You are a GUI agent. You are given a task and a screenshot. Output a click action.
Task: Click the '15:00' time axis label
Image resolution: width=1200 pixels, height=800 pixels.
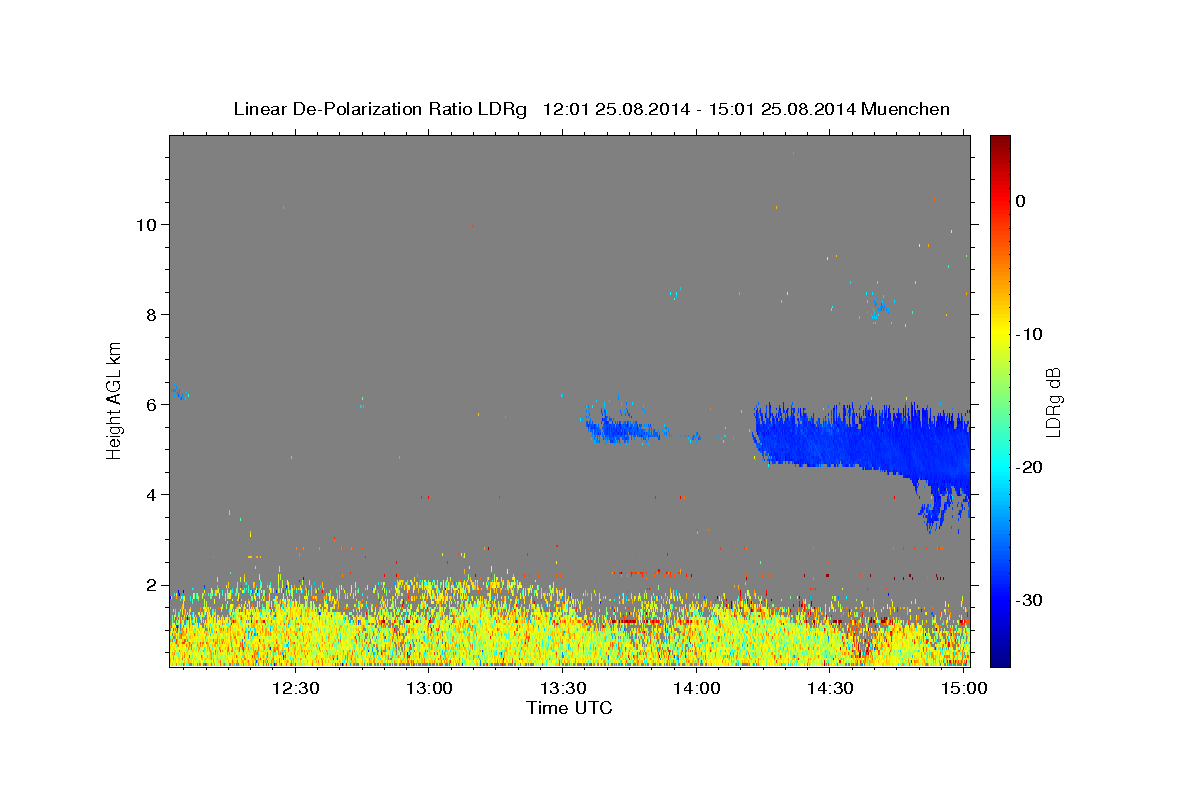click(x=964, y=688)
